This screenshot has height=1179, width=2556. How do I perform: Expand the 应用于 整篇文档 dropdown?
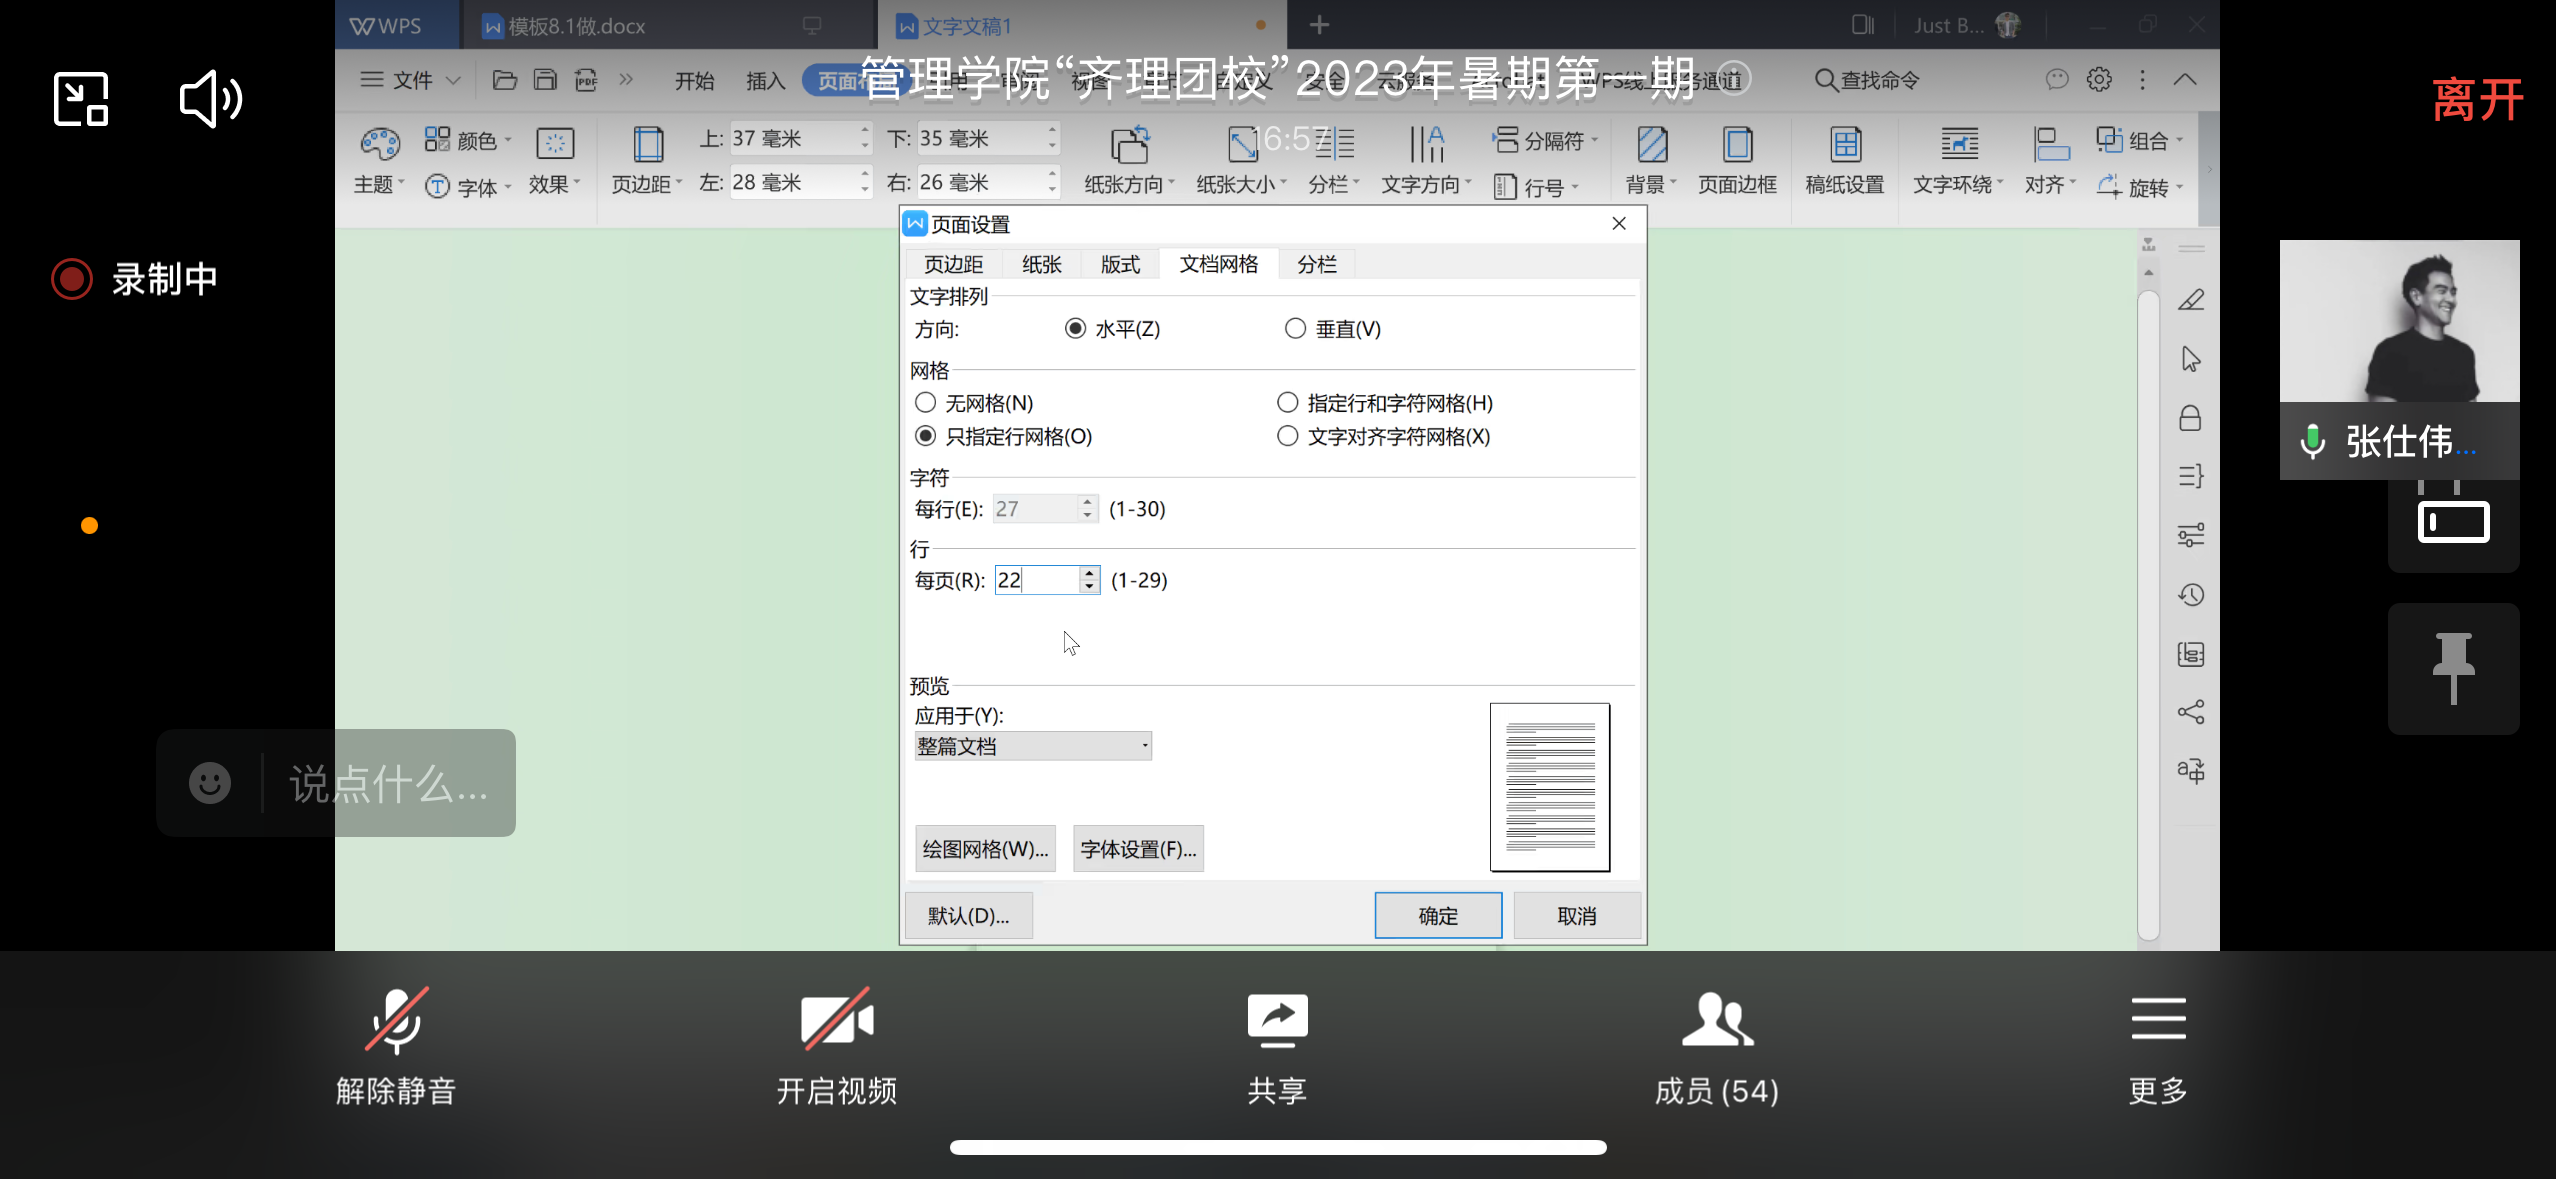(1033, 746)
